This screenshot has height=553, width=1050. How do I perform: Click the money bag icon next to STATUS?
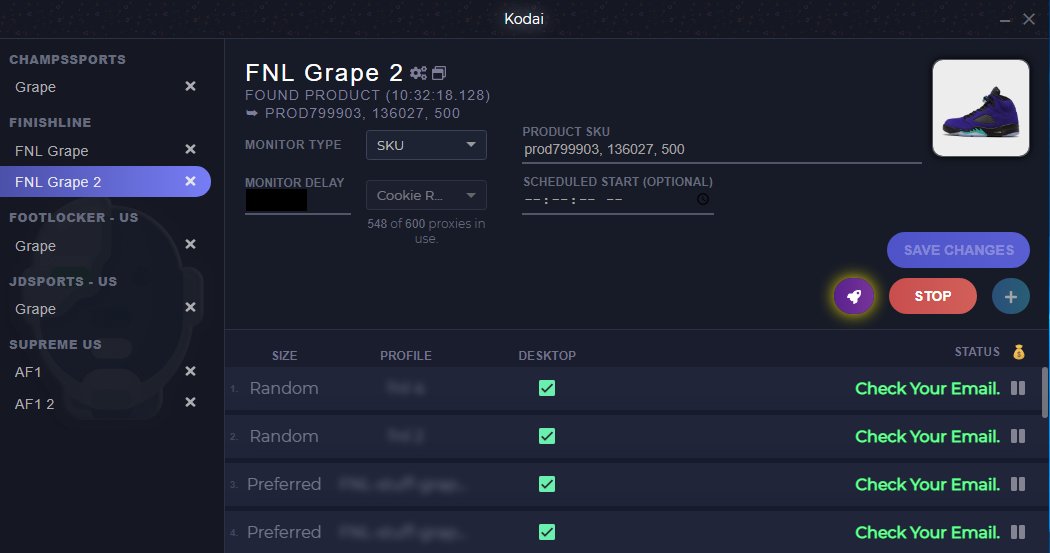[x=1019, y=352]
